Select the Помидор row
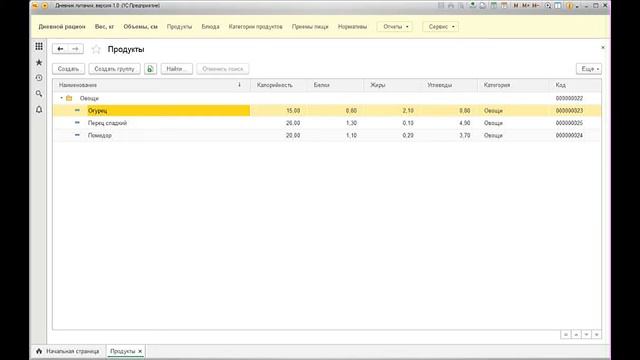640x360 pixels. coord(327,135)
